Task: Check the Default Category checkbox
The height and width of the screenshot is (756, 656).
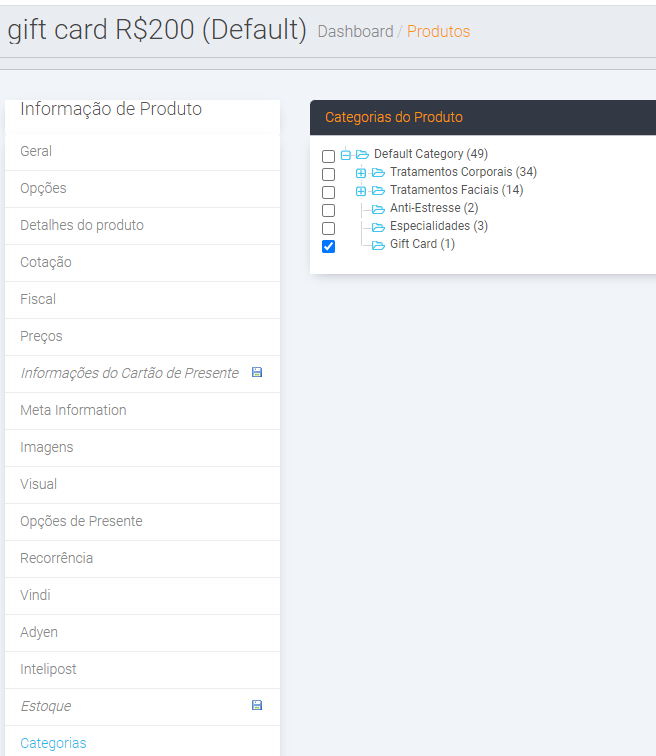Action: [x=328, y=156]
